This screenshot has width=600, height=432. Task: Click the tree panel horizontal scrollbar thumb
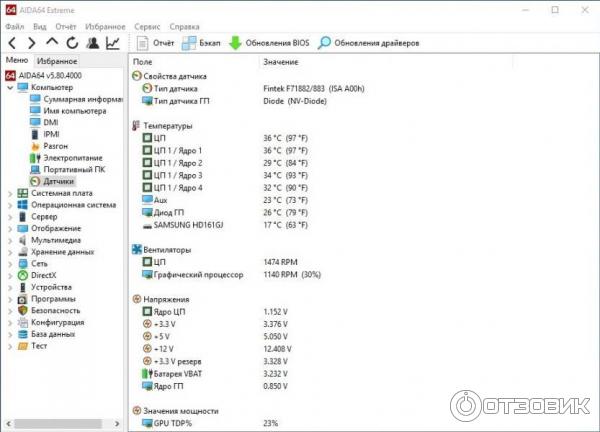pyautogui.click(x=58, y=424)
